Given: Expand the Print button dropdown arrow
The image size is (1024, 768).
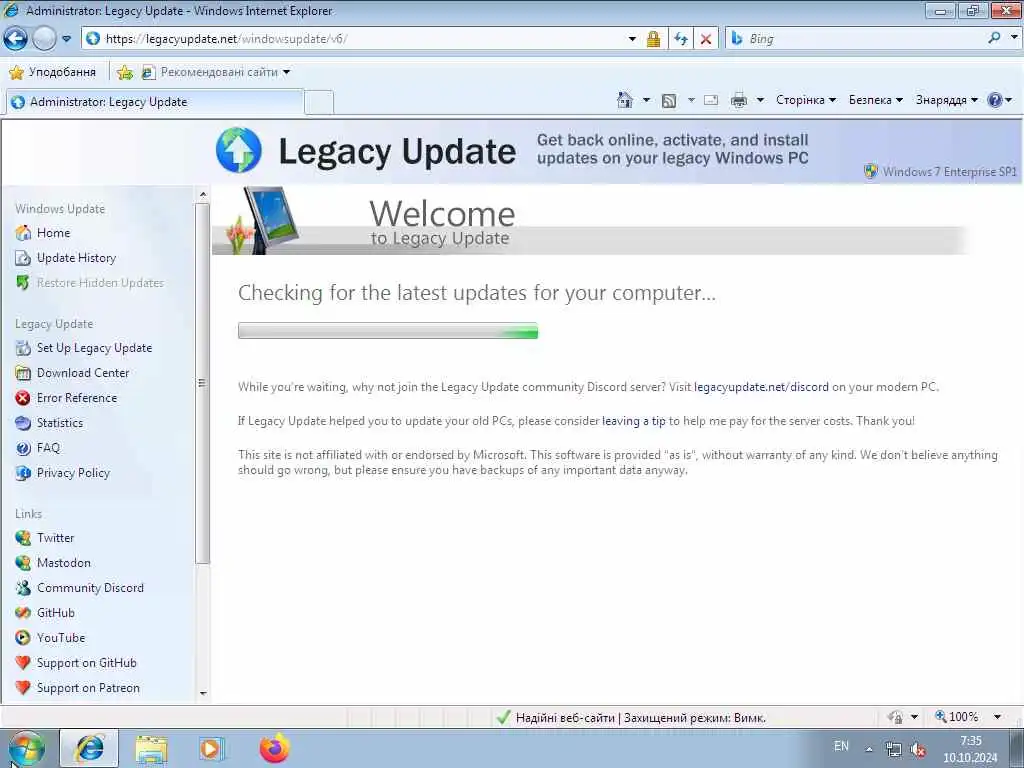Looking at the screenshot, I should (760, 101).
